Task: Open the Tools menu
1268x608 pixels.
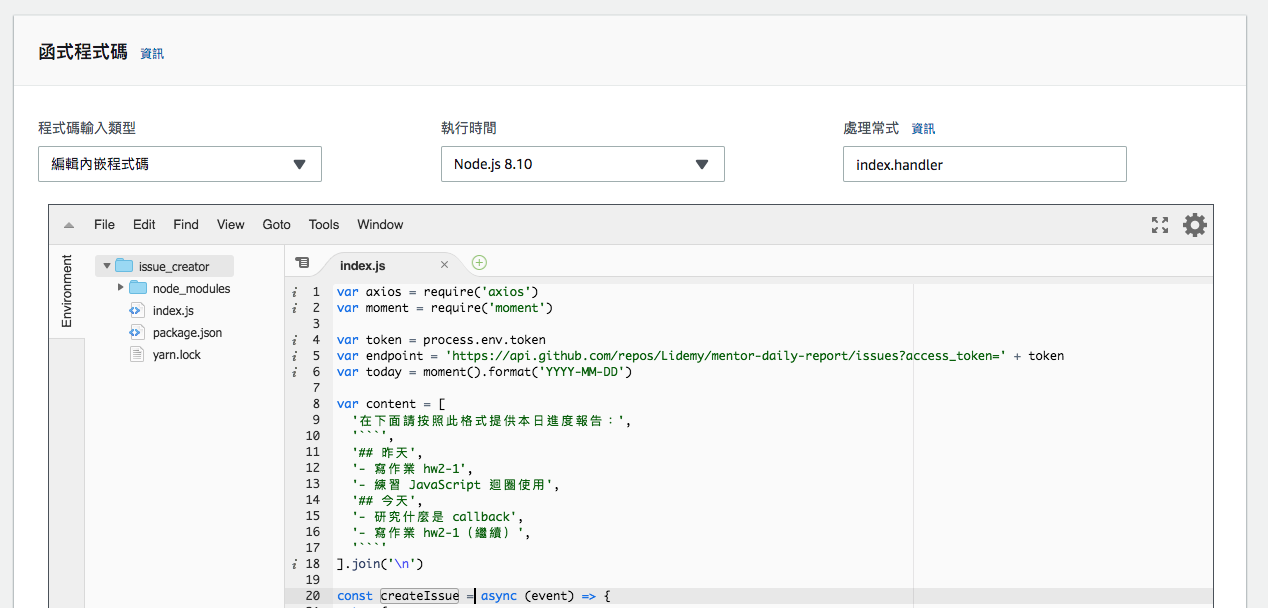Action: [324, 225]
